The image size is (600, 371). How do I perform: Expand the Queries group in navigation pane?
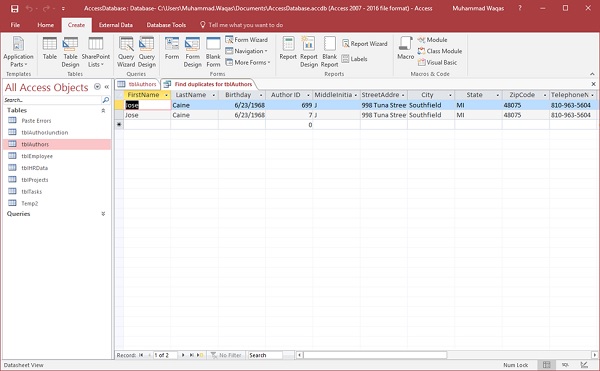tap(103, 214)
